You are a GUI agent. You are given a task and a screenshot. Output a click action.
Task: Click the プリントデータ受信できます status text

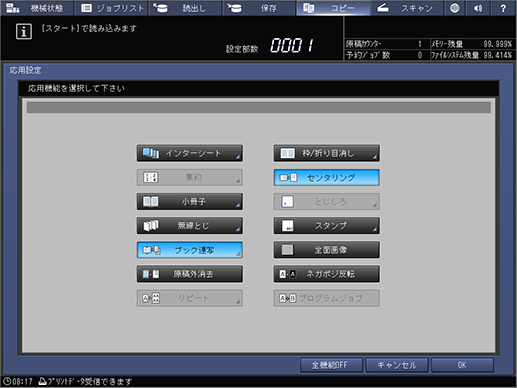coord(90,381)
